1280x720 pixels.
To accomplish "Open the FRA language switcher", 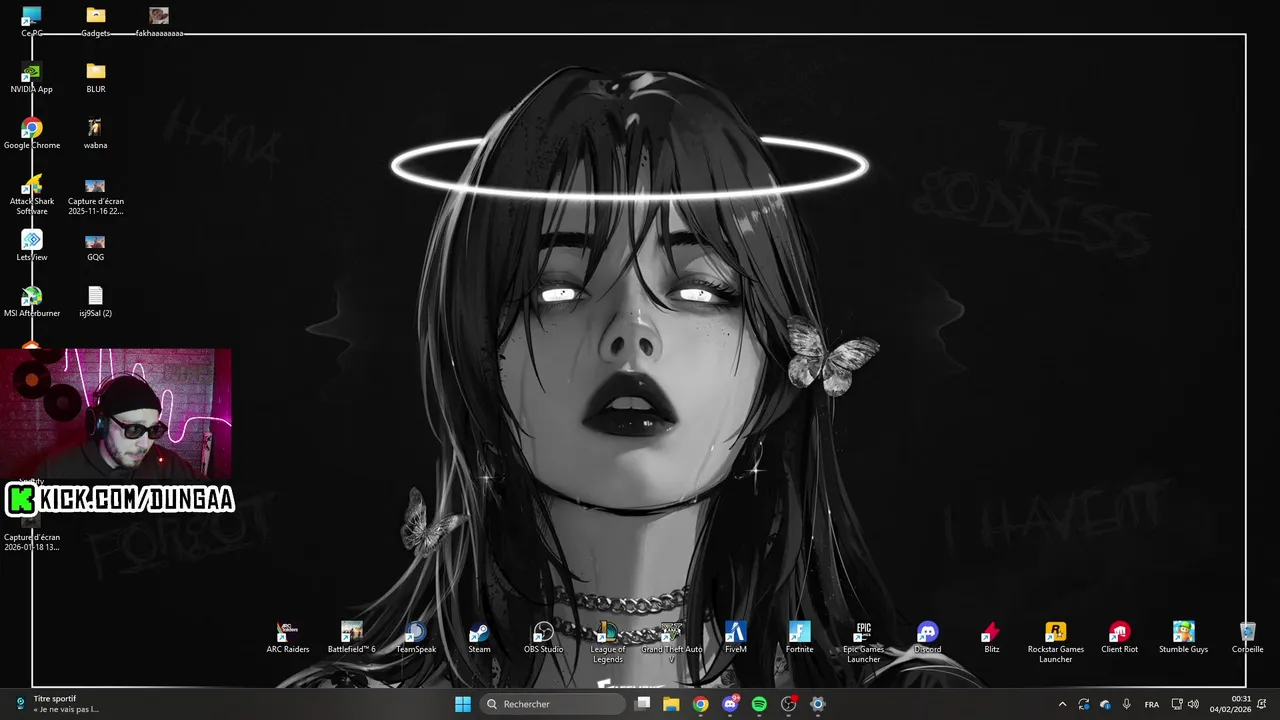I will point(1152,704).
